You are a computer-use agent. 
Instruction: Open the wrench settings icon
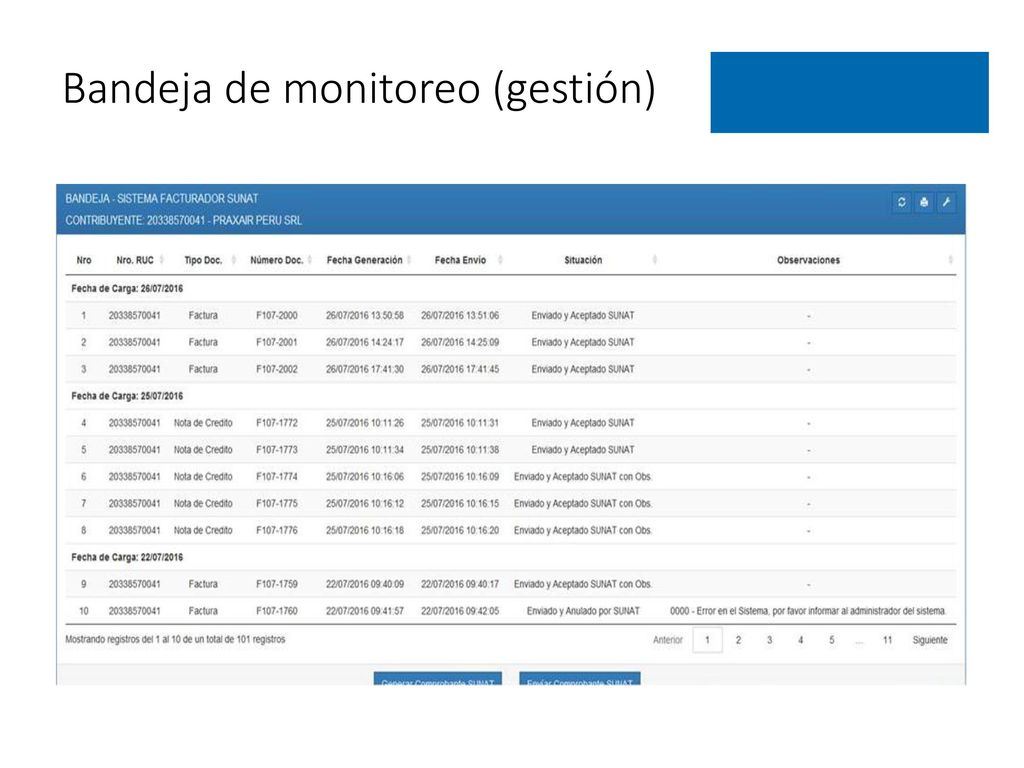pyautogui.click(x=946, y=202)
